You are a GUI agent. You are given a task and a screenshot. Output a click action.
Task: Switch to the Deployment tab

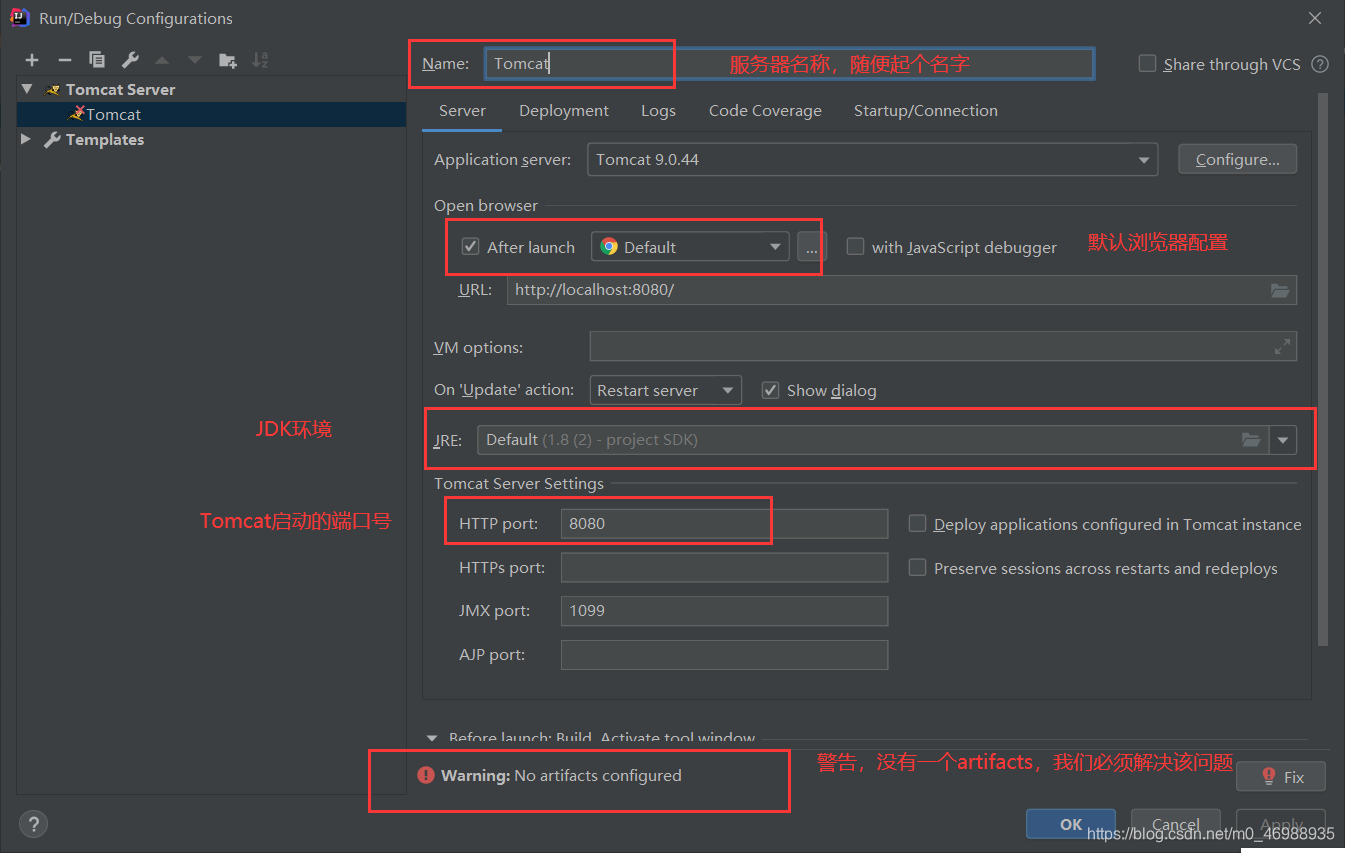pyautogui.click(x=564, y=111)
